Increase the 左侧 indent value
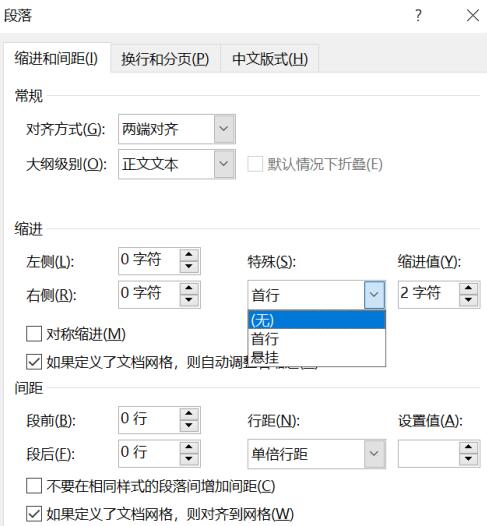Viewport: 487px width, 526px height. pos(189,255)
